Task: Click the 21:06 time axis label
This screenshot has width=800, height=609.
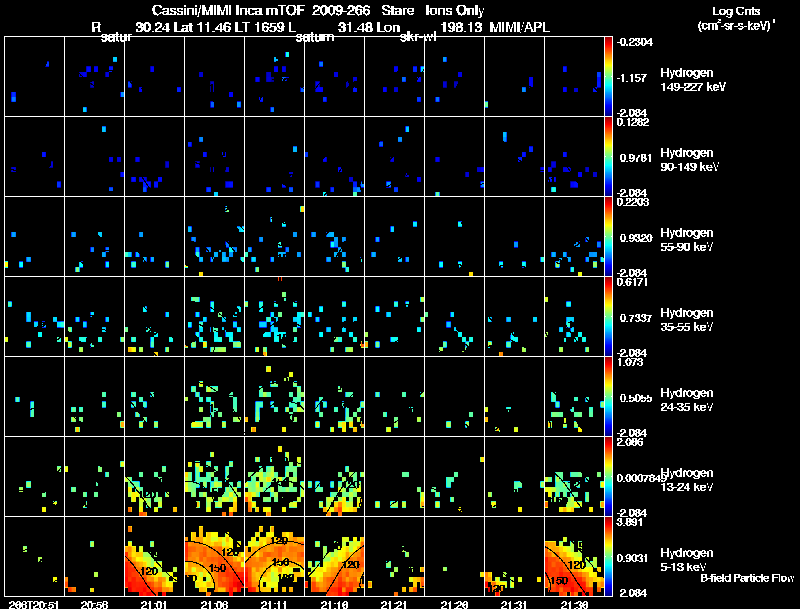Action: point(214,605)
